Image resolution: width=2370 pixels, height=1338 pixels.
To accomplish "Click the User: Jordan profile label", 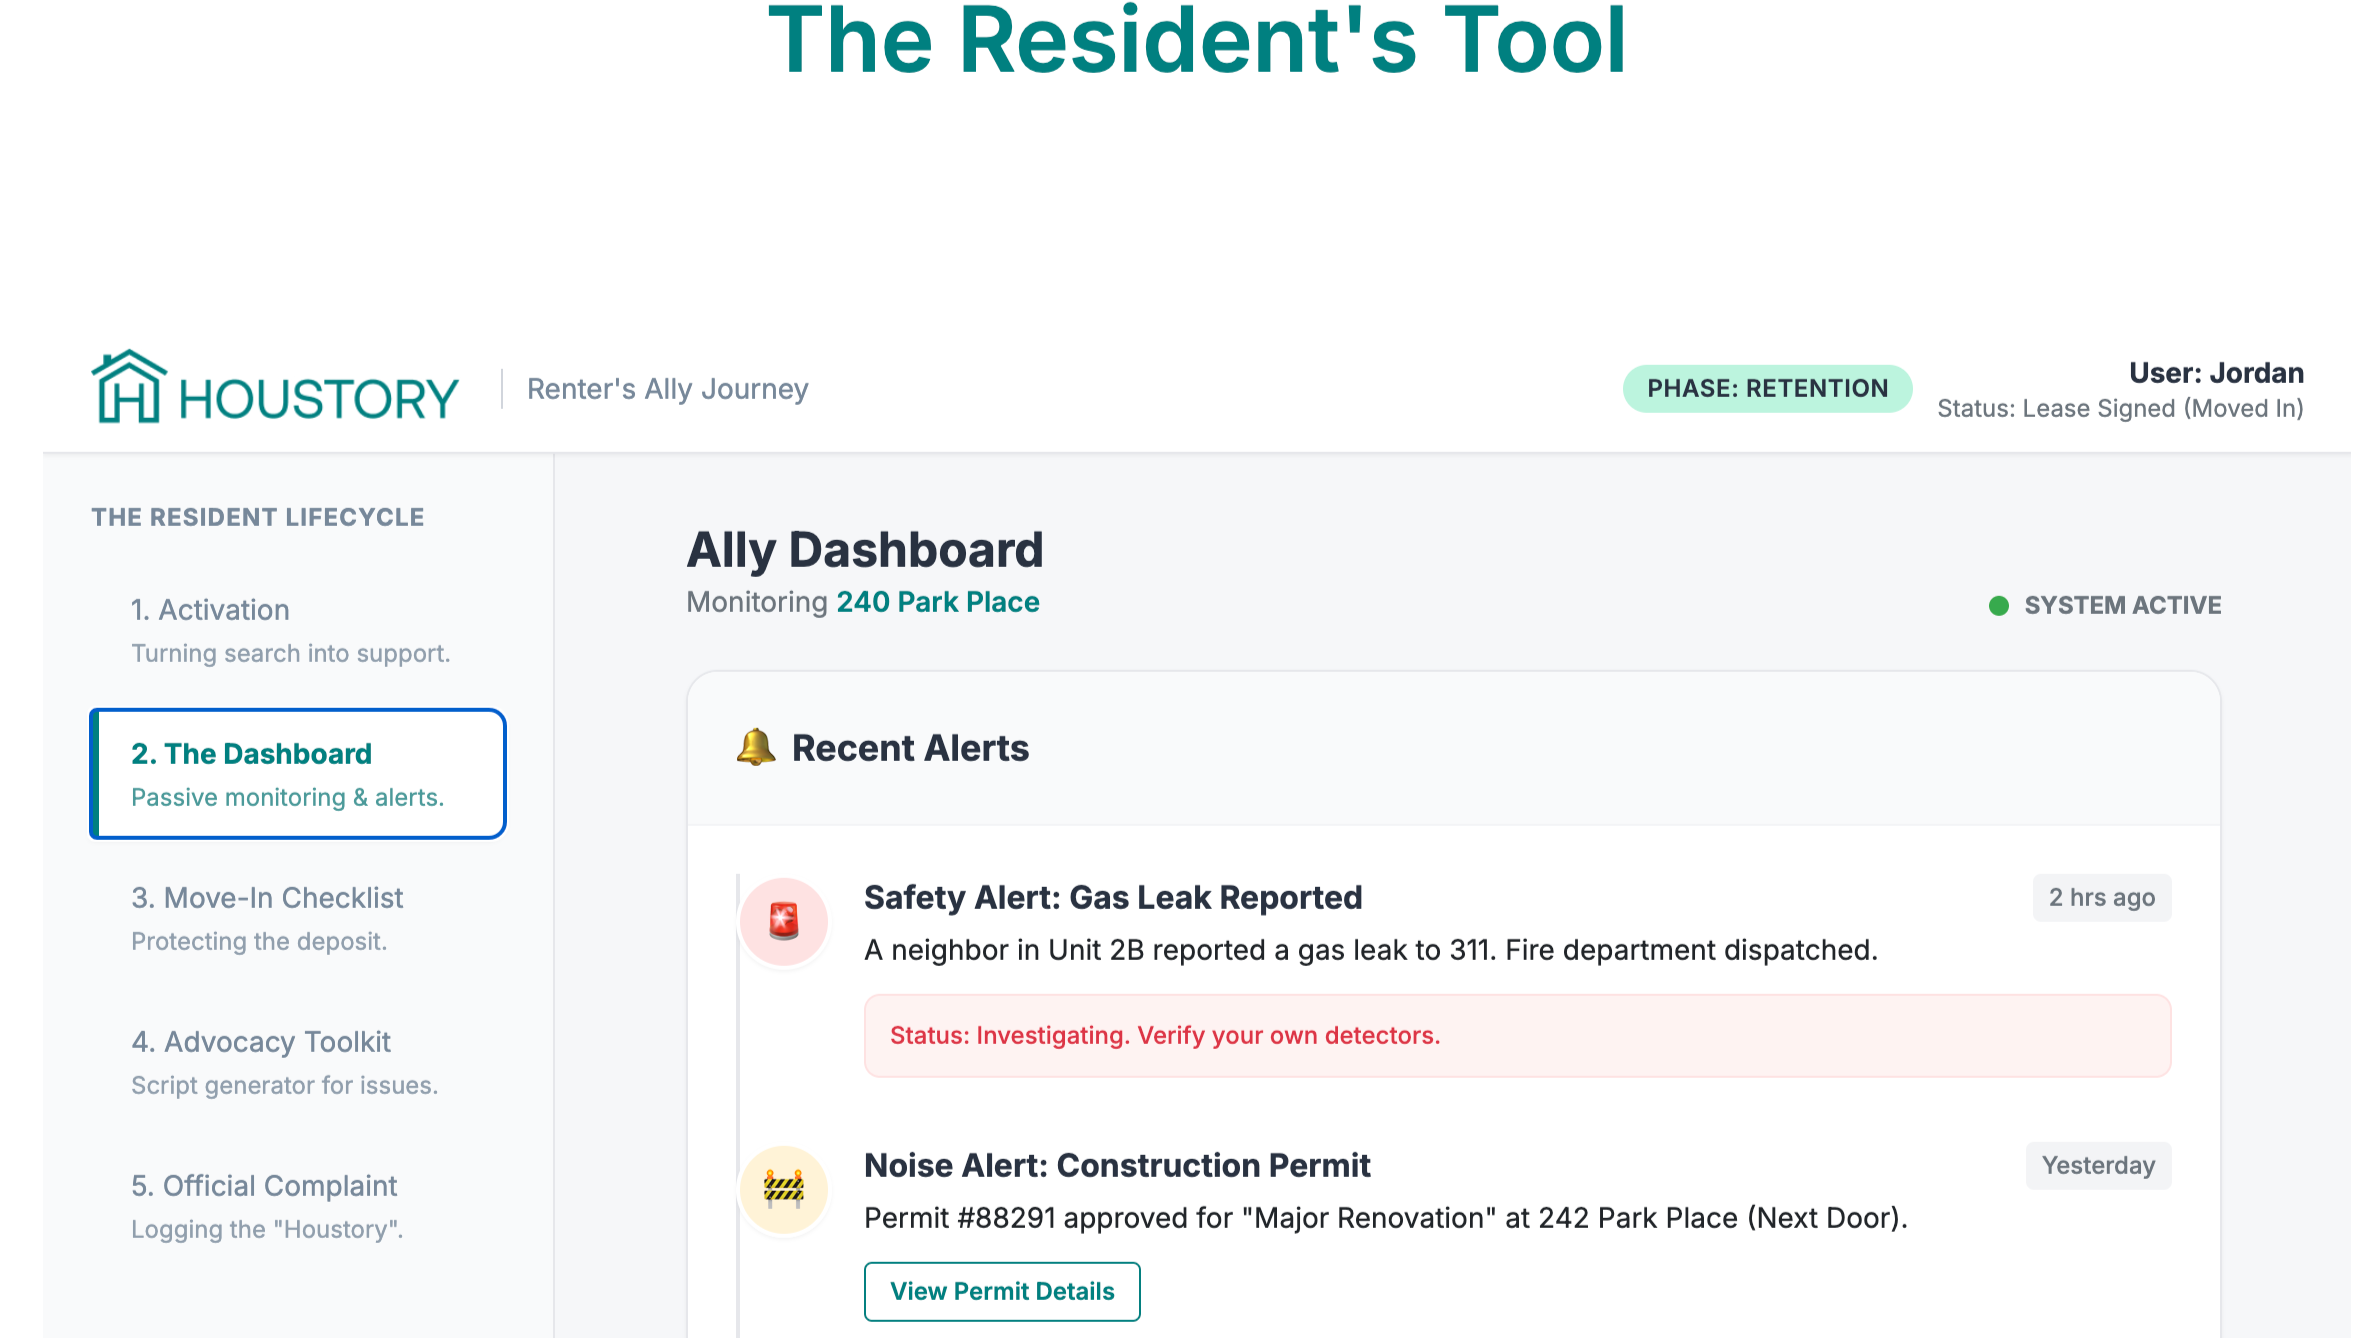I will coord(2215,373).
